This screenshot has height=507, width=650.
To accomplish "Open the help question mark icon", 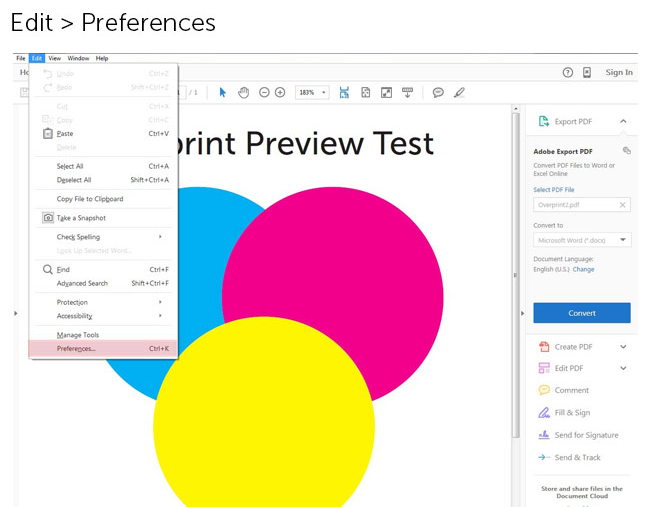I will 568,73.
